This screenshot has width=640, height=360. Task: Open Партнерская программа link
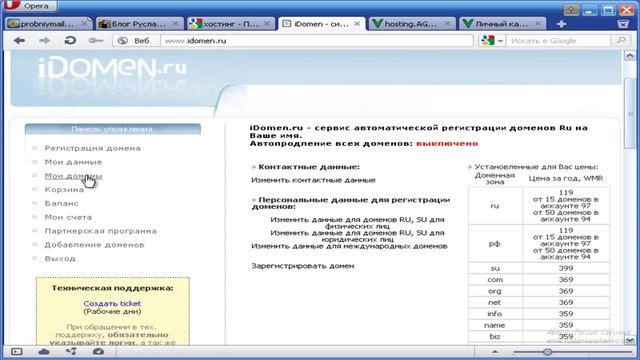[x=100, y=231]
